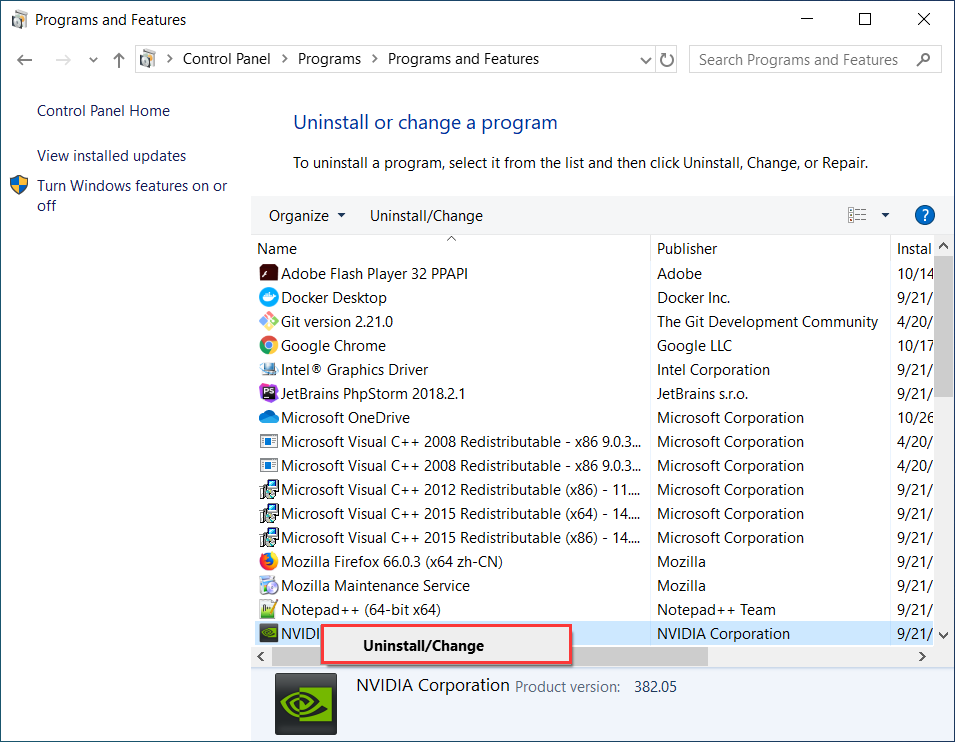Open View installed updates link
Image resolution: width=955 pixels, height=742 pixels.
pos(111,156)
